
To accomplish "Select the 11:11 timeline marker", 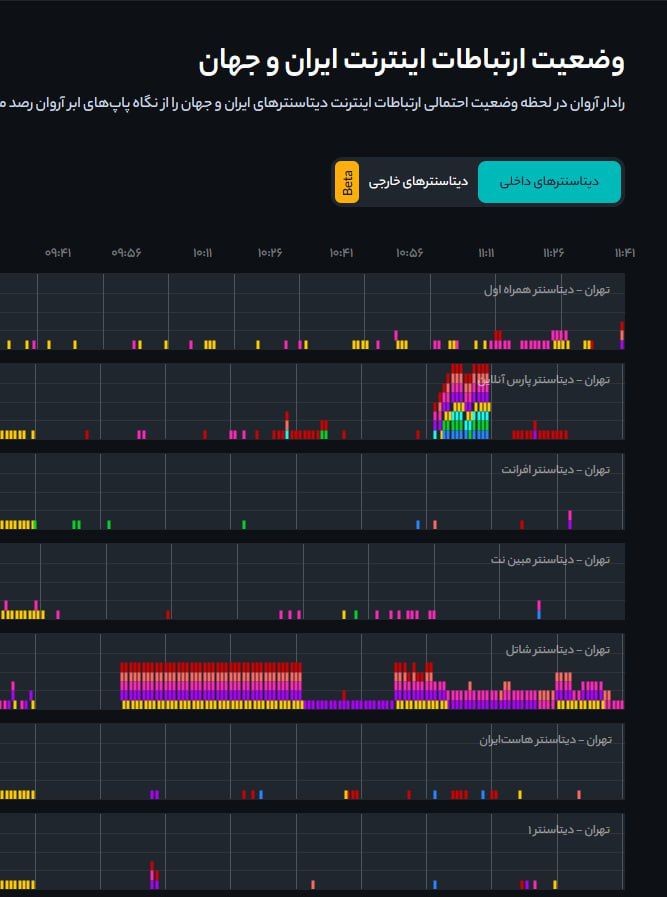I will pos(486,253).
